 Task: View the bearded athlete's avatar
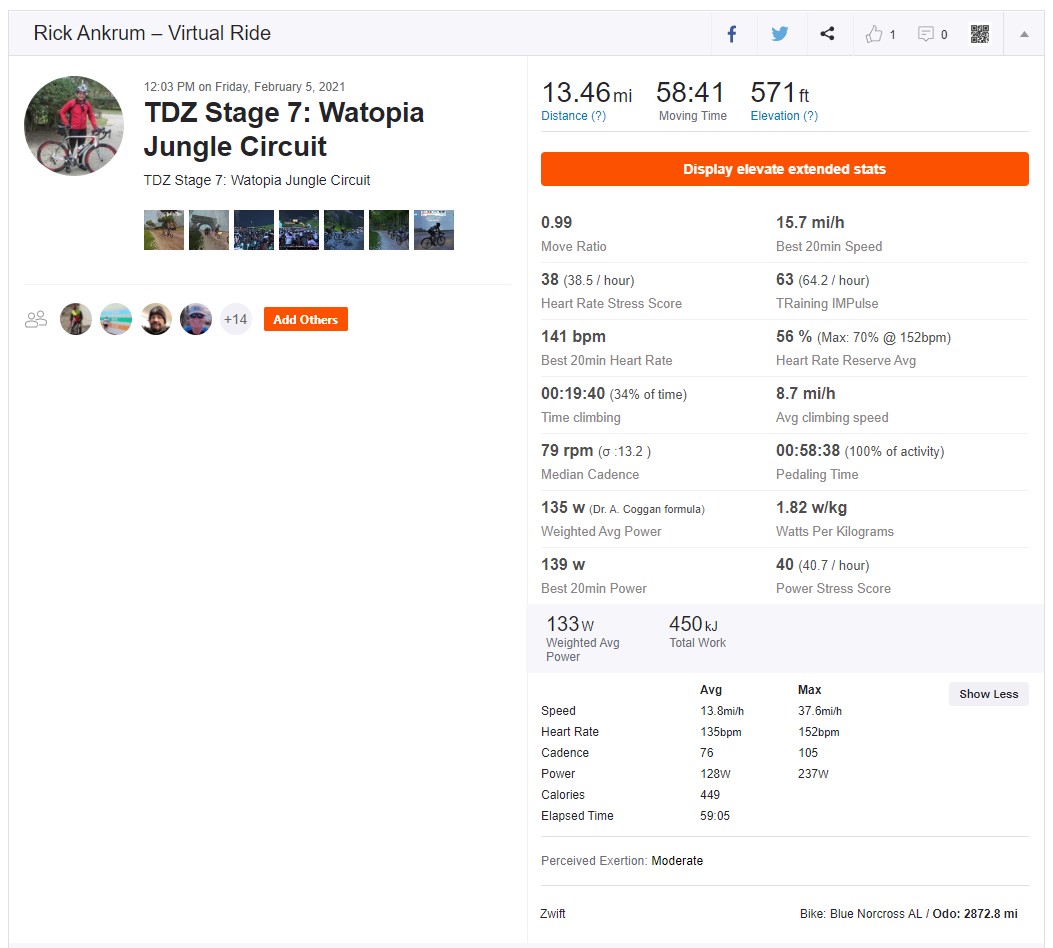click(156, 319)
